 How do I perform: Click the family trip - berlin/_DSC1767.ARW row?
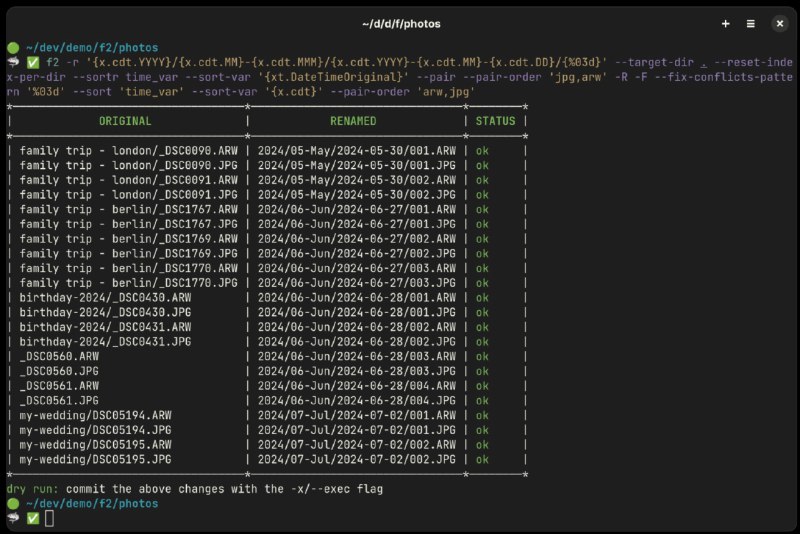click(x=128, y=210)
